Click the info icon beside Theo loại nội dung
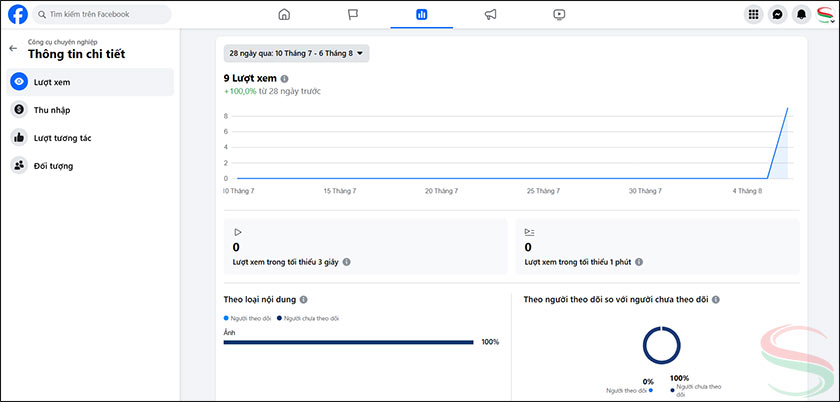The image size is (840, 402). [303, 299]
